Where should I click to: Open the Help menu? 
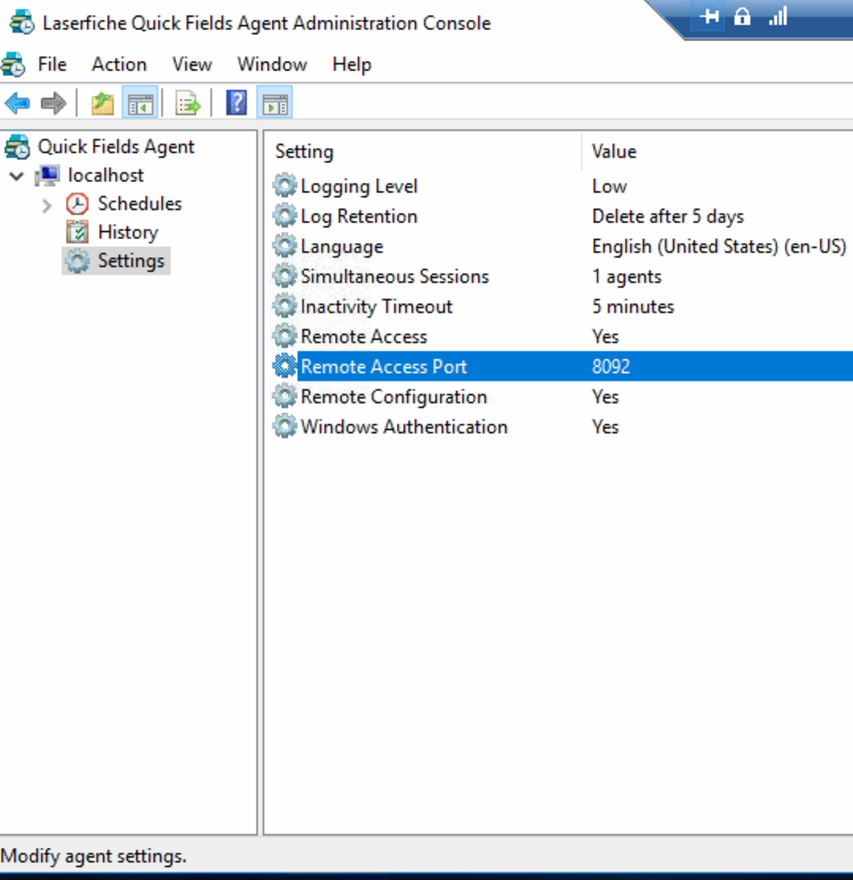tap(352, 64)
